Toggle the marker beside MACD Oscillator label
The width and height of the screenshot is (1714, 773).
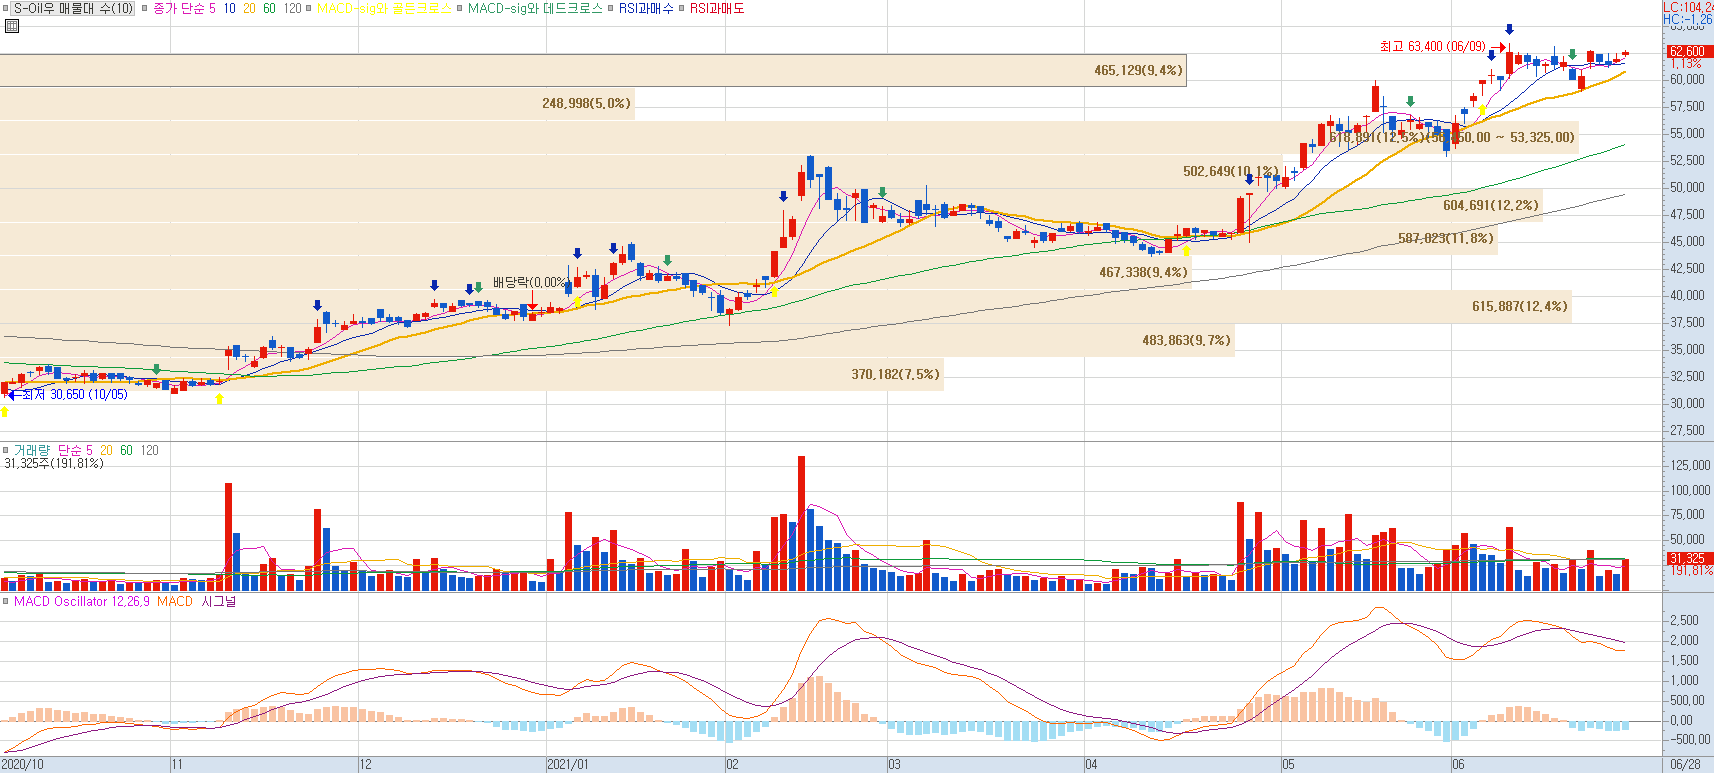click(x=6, y=601)
